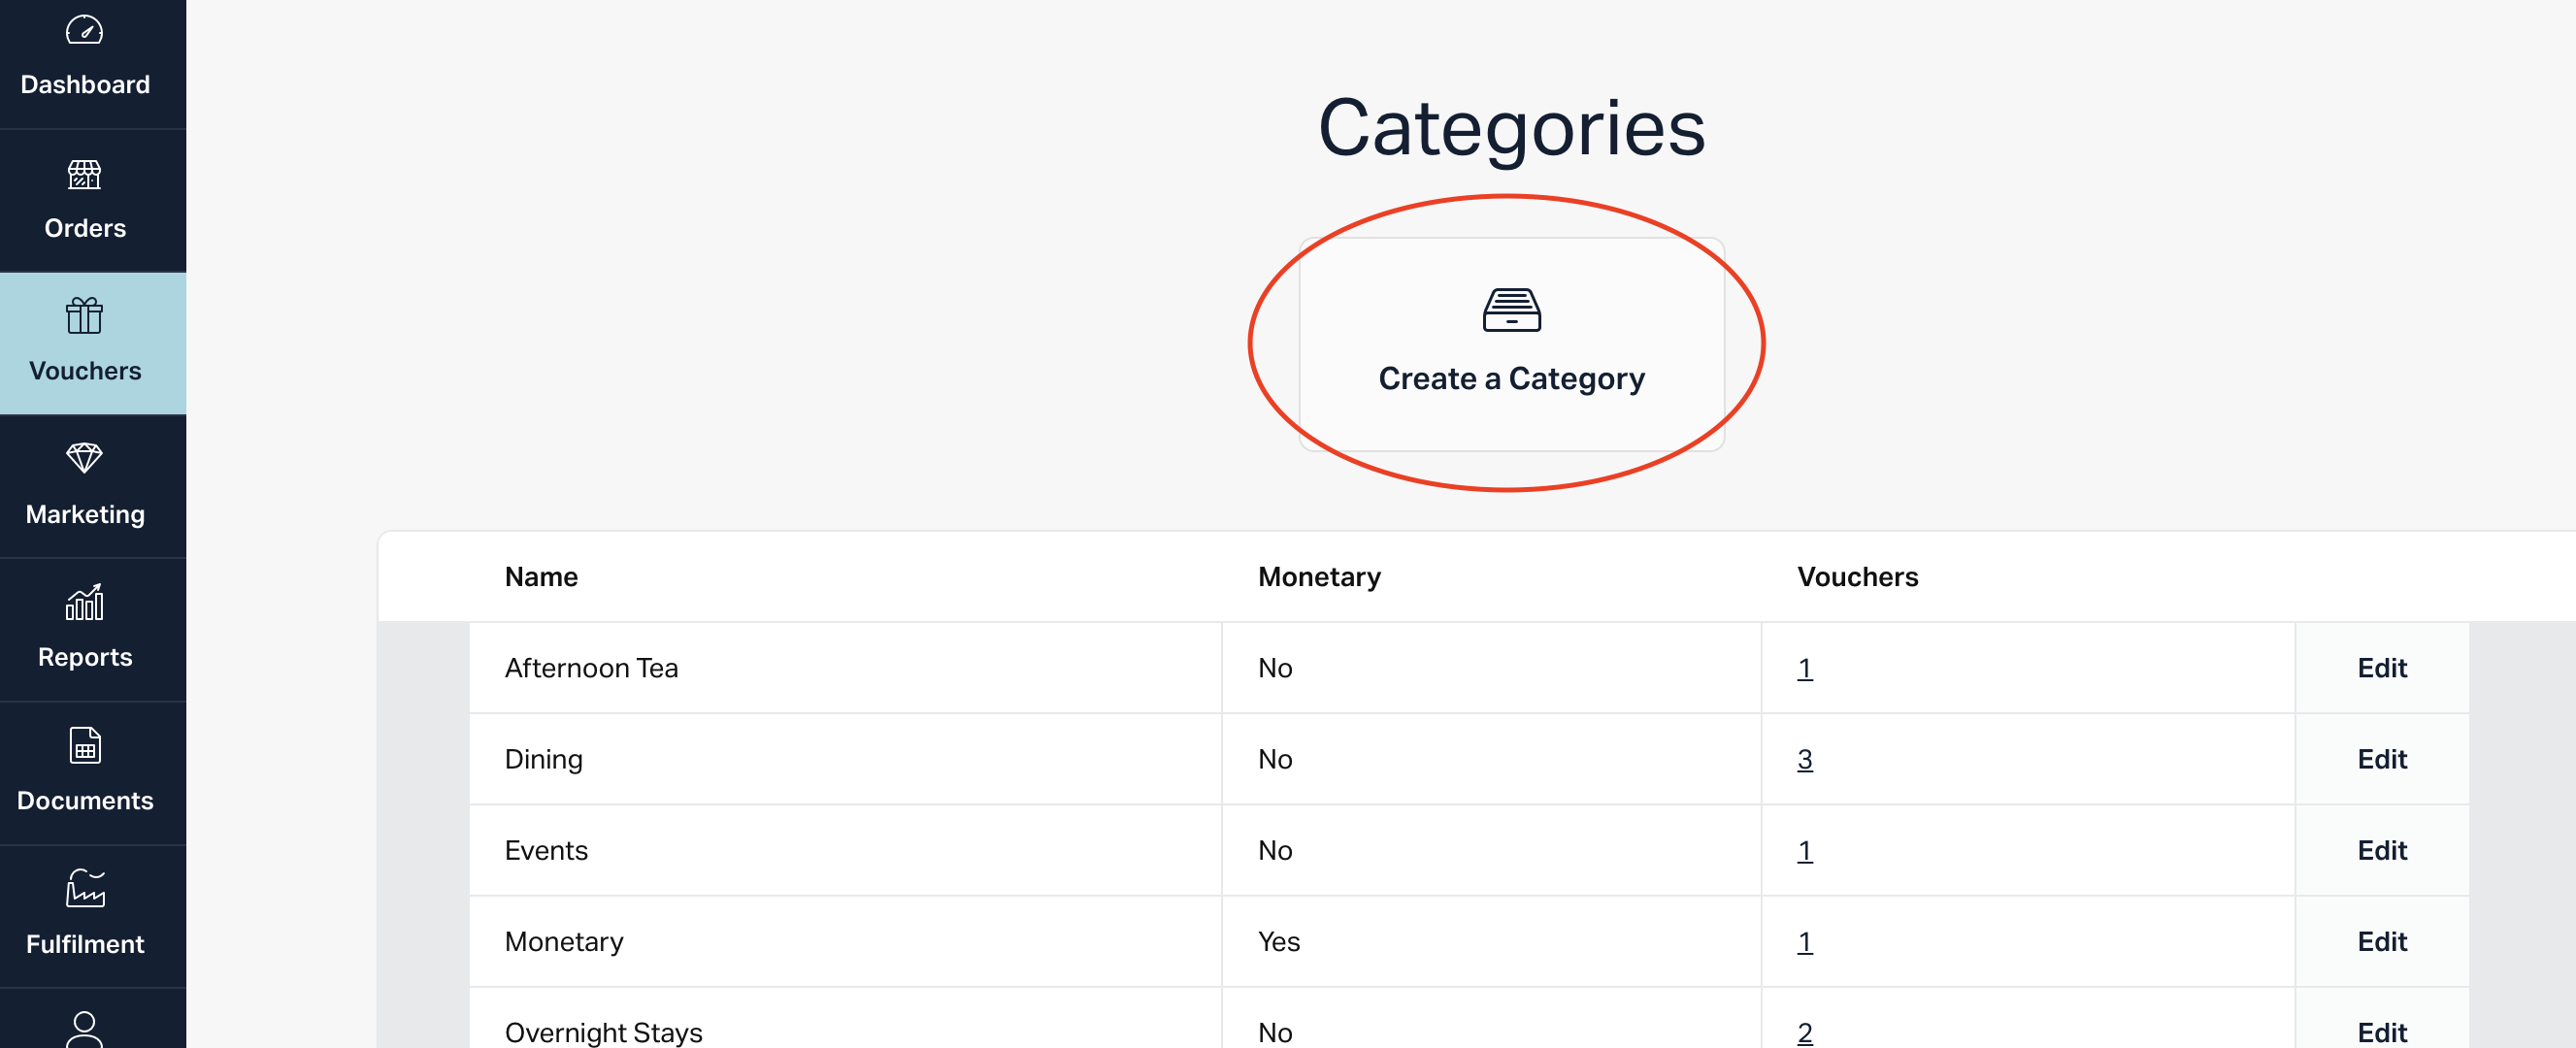Click the No value in Afternoon Tea row
The height and width of the screenshot is (1048, 2576).
pos(1275,668)
